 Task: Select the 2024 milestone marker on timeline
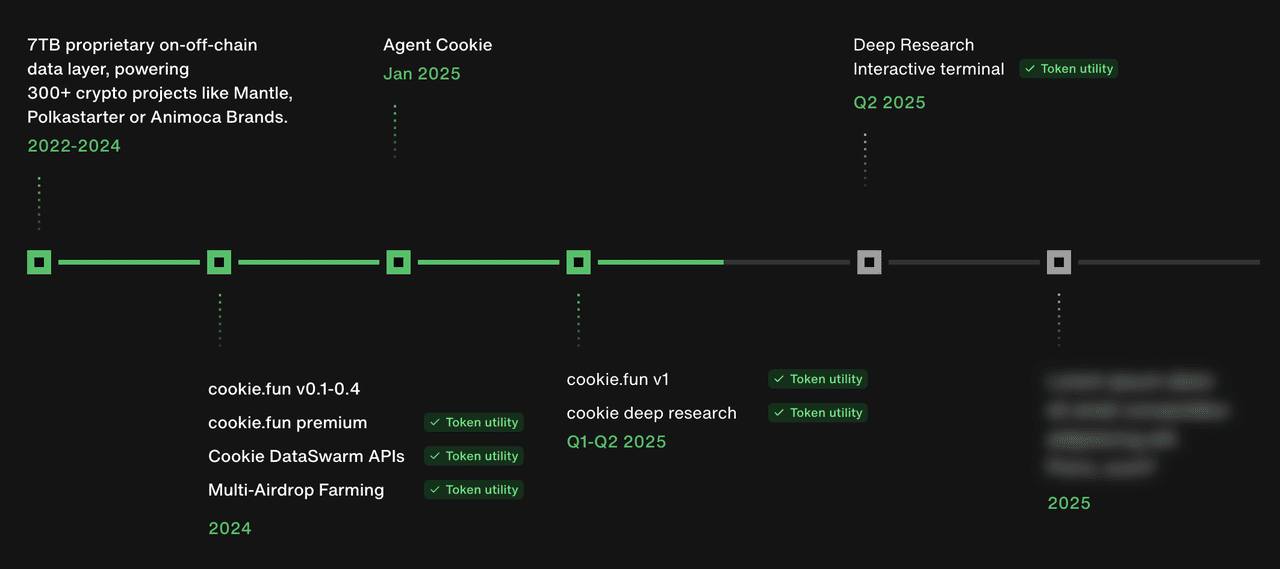click(x=219, y=262)
